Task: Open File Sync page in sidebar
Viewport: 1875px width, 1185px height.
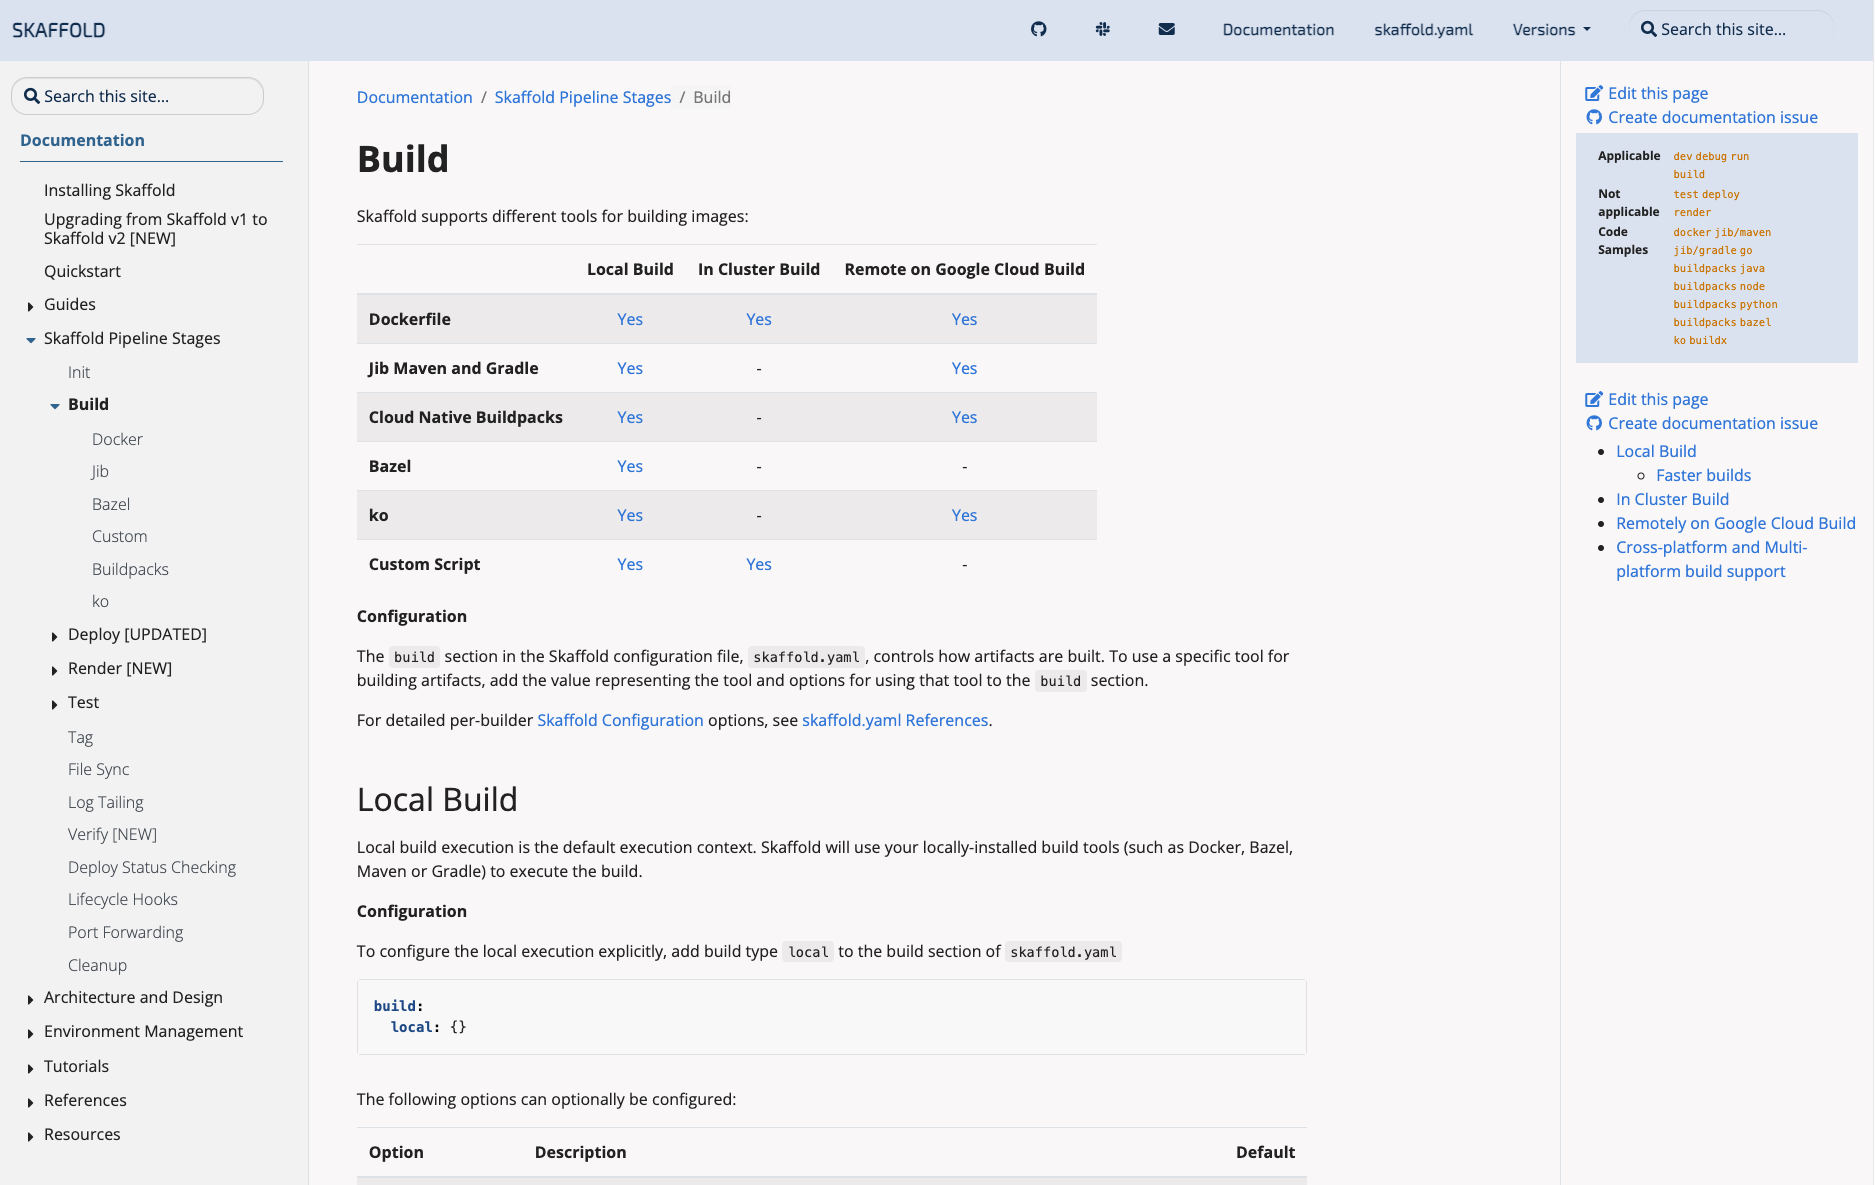Action: [x=98, y=769]
